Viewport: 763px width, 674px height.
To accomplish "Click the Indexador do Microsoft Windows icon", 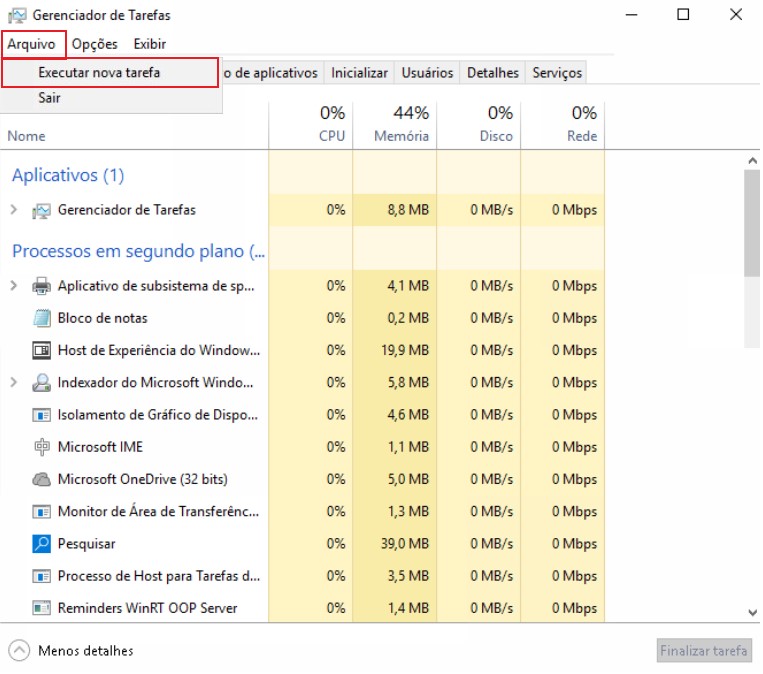I will 41,383.
